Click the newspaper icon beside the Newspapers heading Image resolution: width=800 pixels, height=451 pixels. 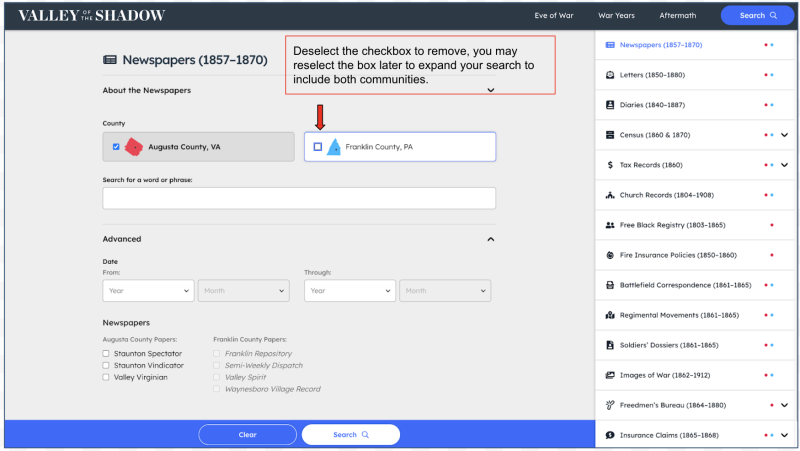click(110, 60)
